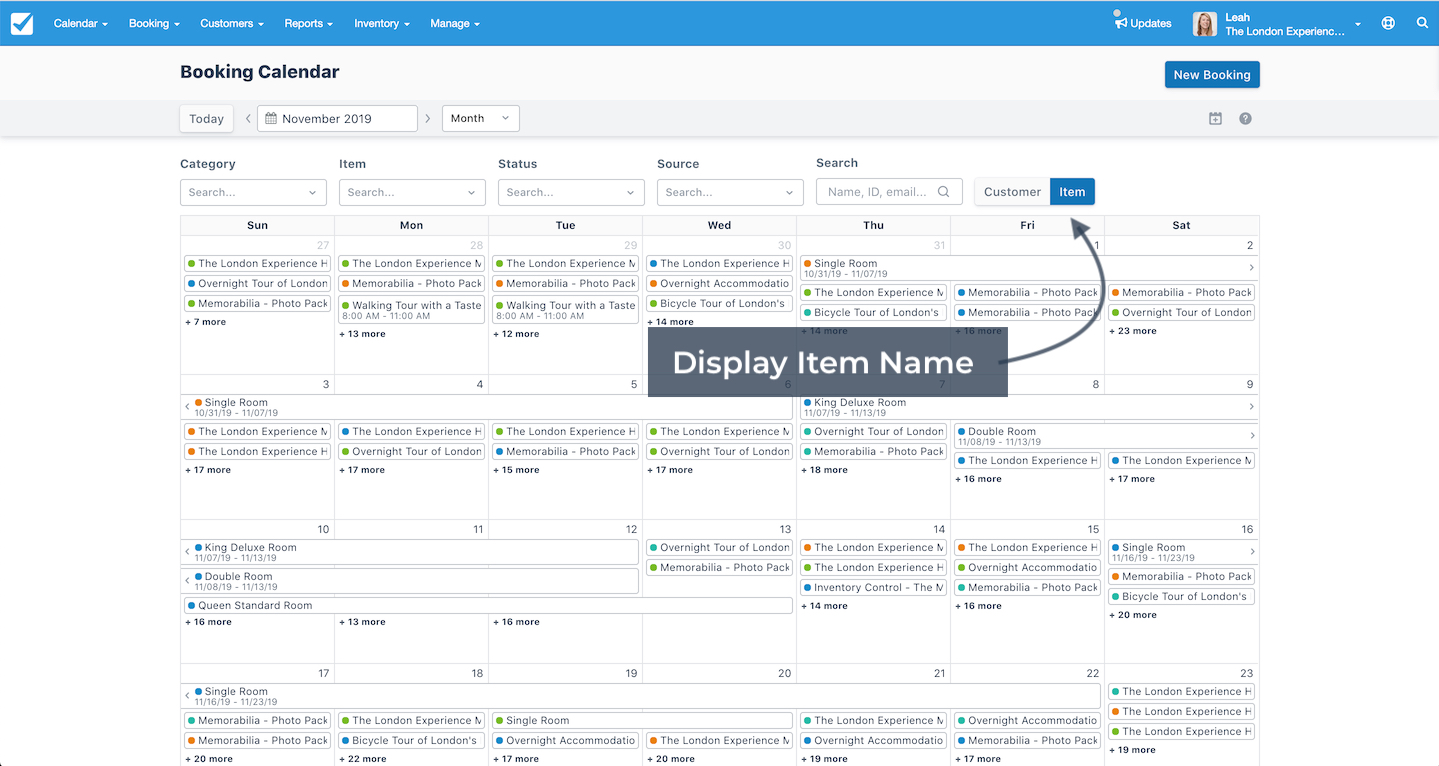Open the Reports menu
This screenshot has height=766, width=1439.
click(x=308, y=23)
